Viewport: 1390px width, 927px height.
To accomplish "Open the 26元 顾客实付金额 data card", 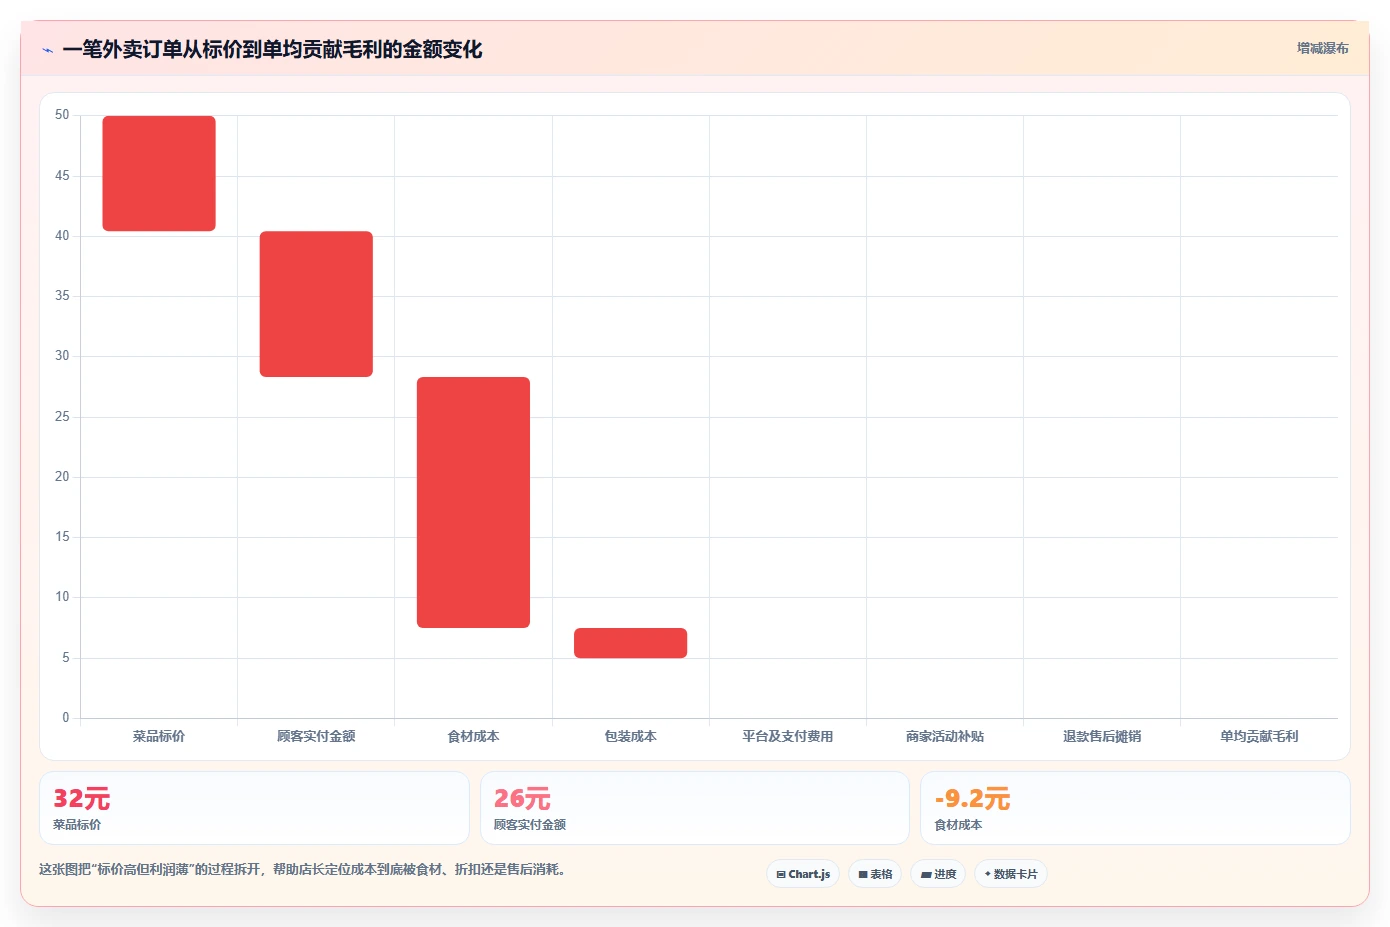I will (x=695, y=808).
